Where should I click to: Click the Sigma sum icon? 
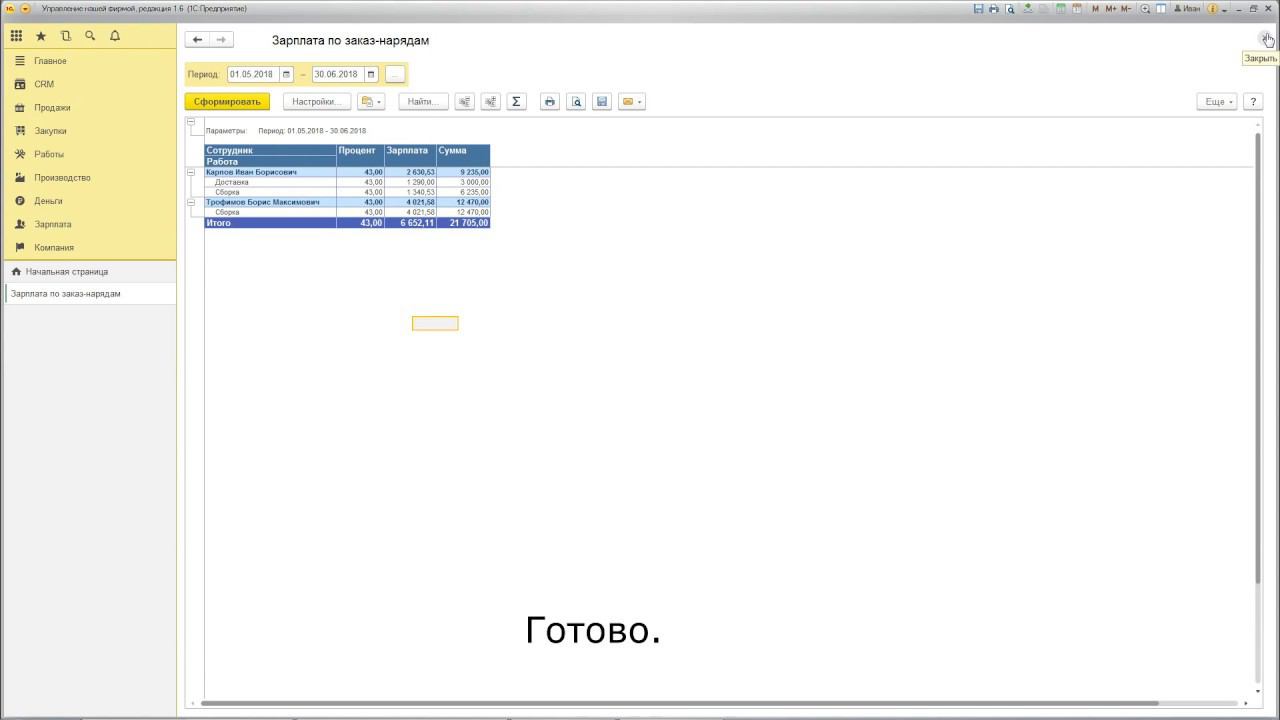point(516,101)
